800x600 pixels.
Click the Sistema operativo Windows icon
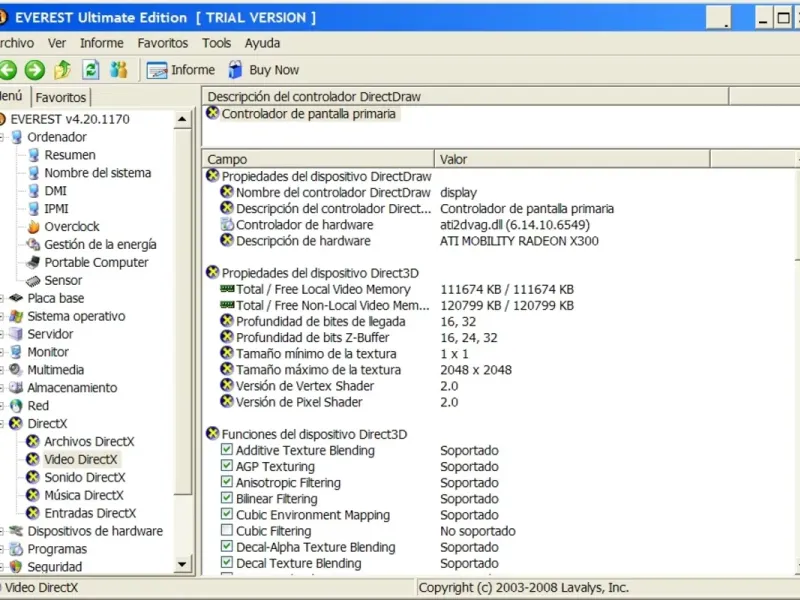coord(16,316)
